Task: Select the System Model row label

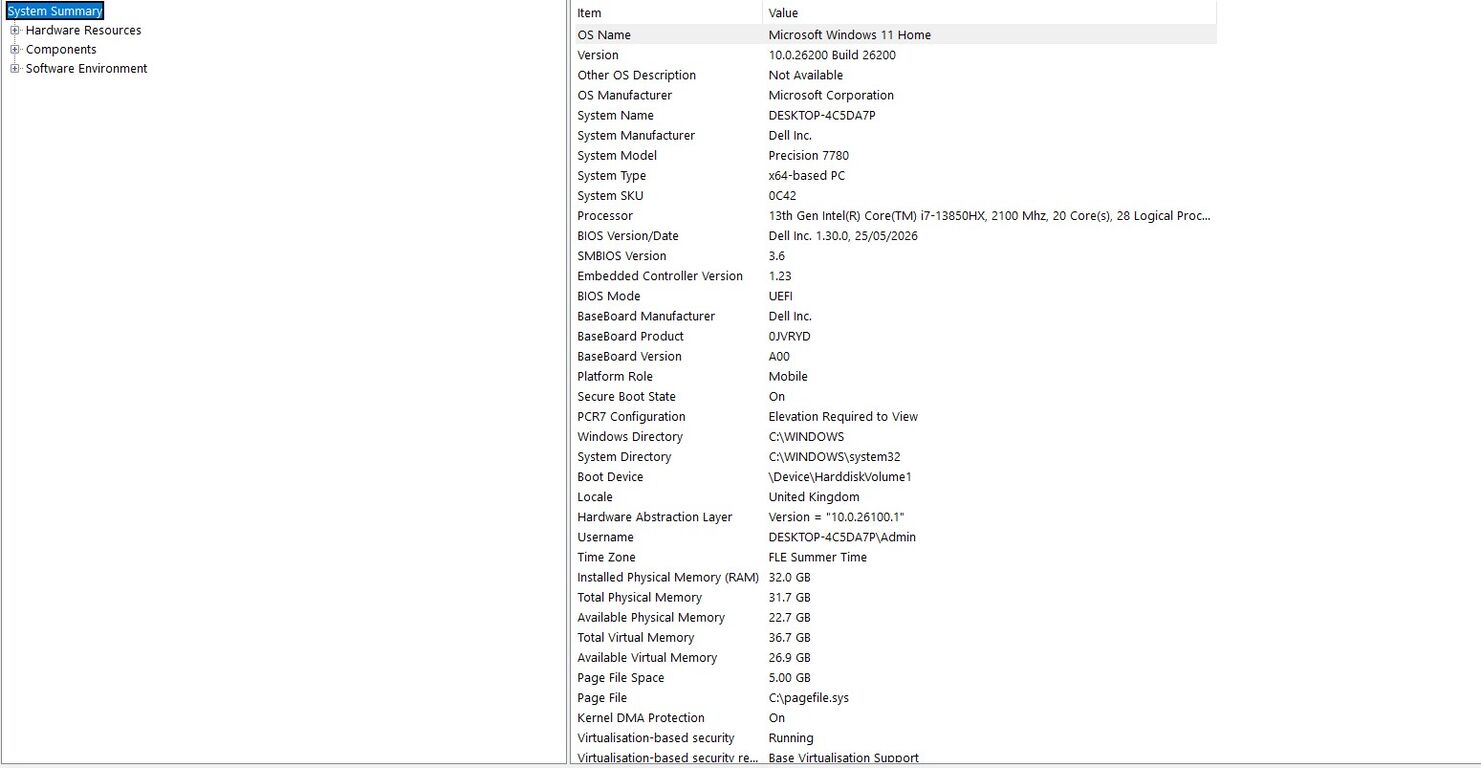Action: (x=617, y=155)
